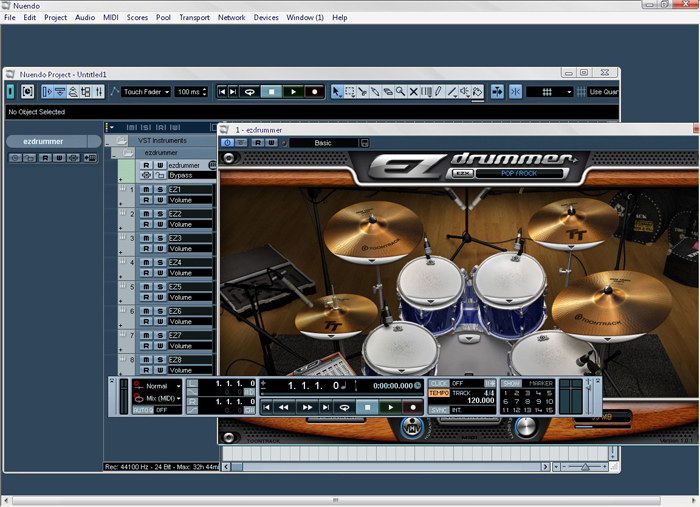Enable Read automation on EZ5 track
The height and width of the screenshot is (507, 700).
pos(146,297)
